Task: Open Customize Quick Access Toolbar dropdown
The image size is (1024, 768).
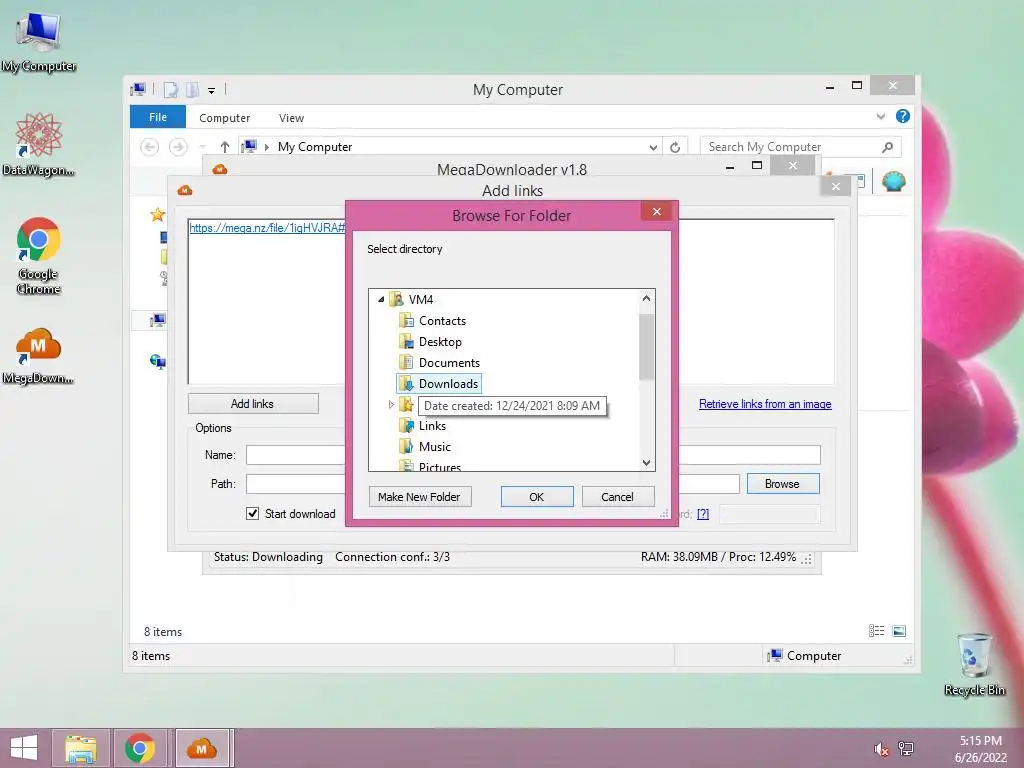Action: tap(212, 91)
